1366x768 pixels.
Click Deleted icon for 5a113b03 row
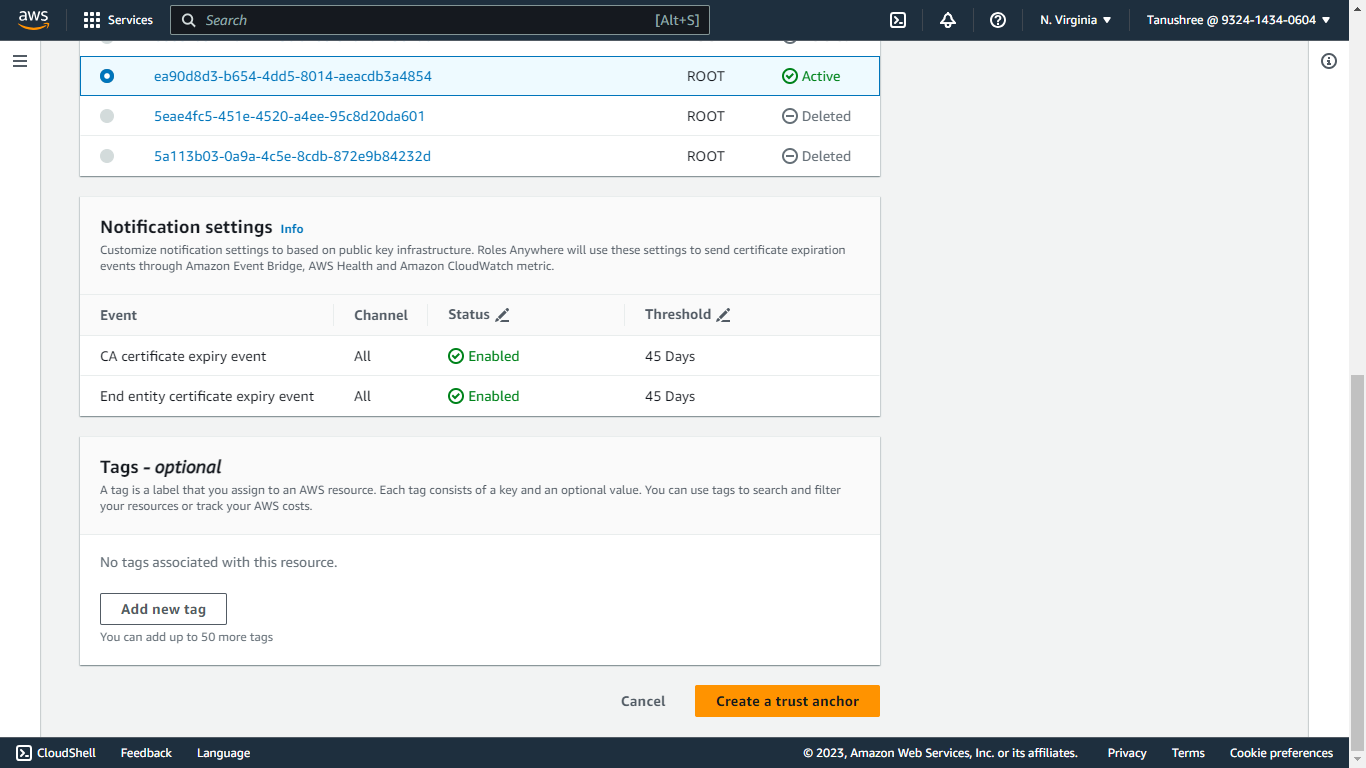pyautogui.click(x=790, y=156)
